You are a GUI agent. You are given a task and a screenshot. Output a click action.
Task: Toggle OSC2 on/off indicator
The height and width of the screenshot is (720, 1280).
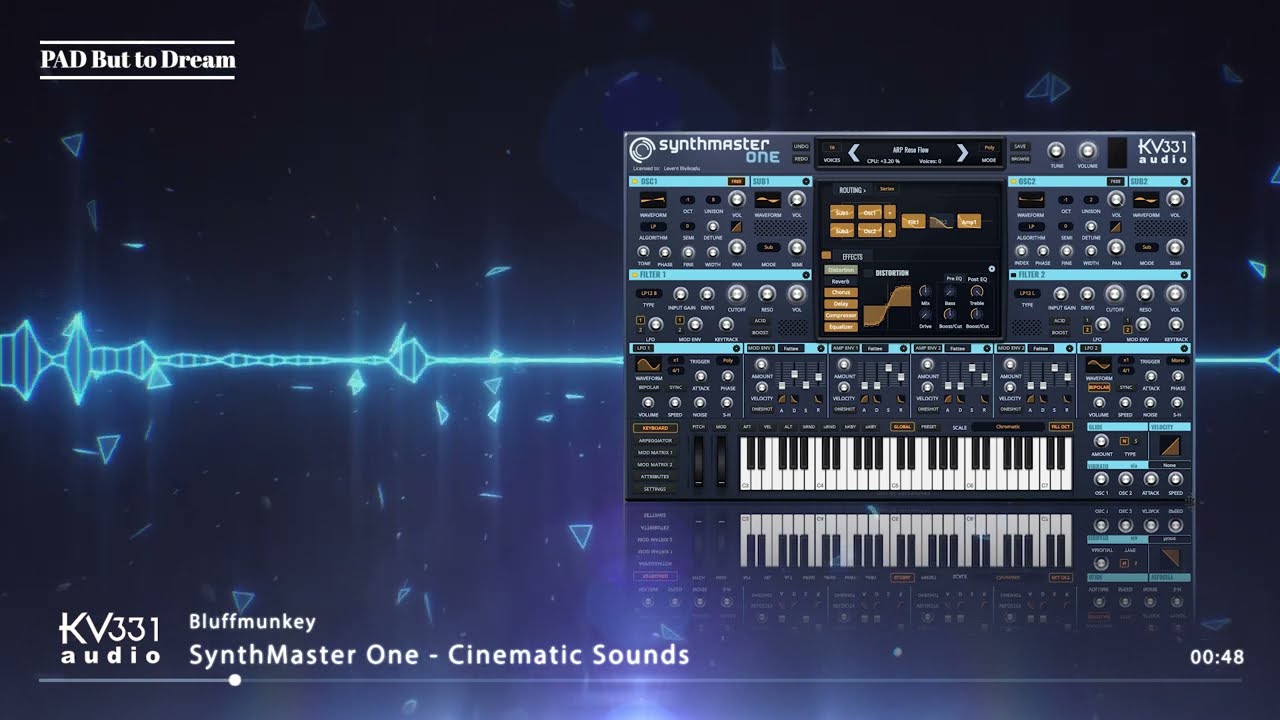(x=1013, y=181)
